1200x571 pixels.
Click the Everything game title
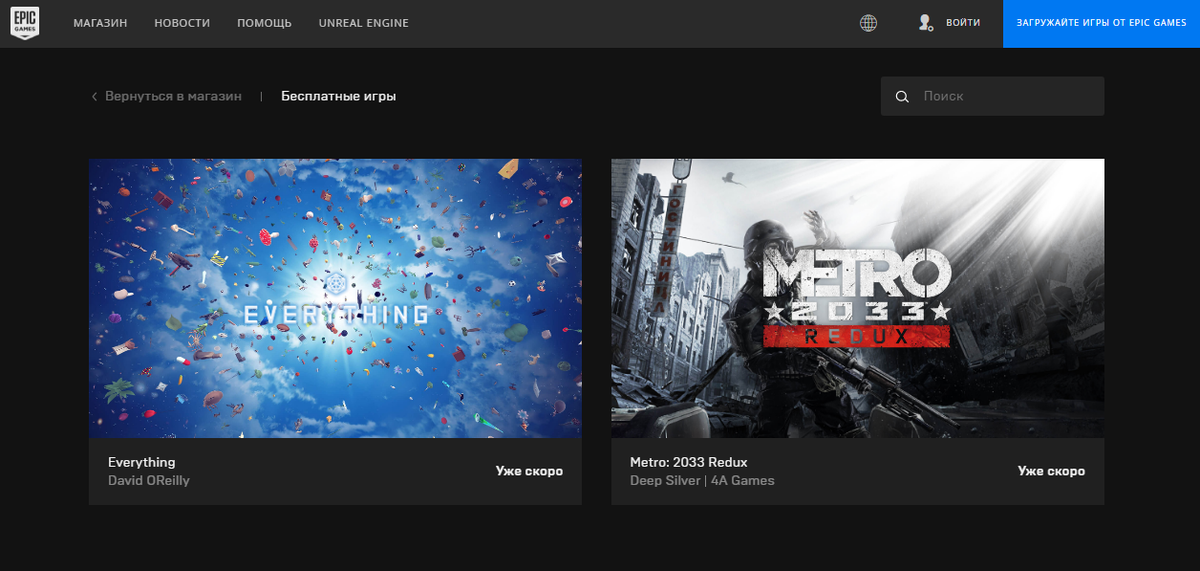141,462
